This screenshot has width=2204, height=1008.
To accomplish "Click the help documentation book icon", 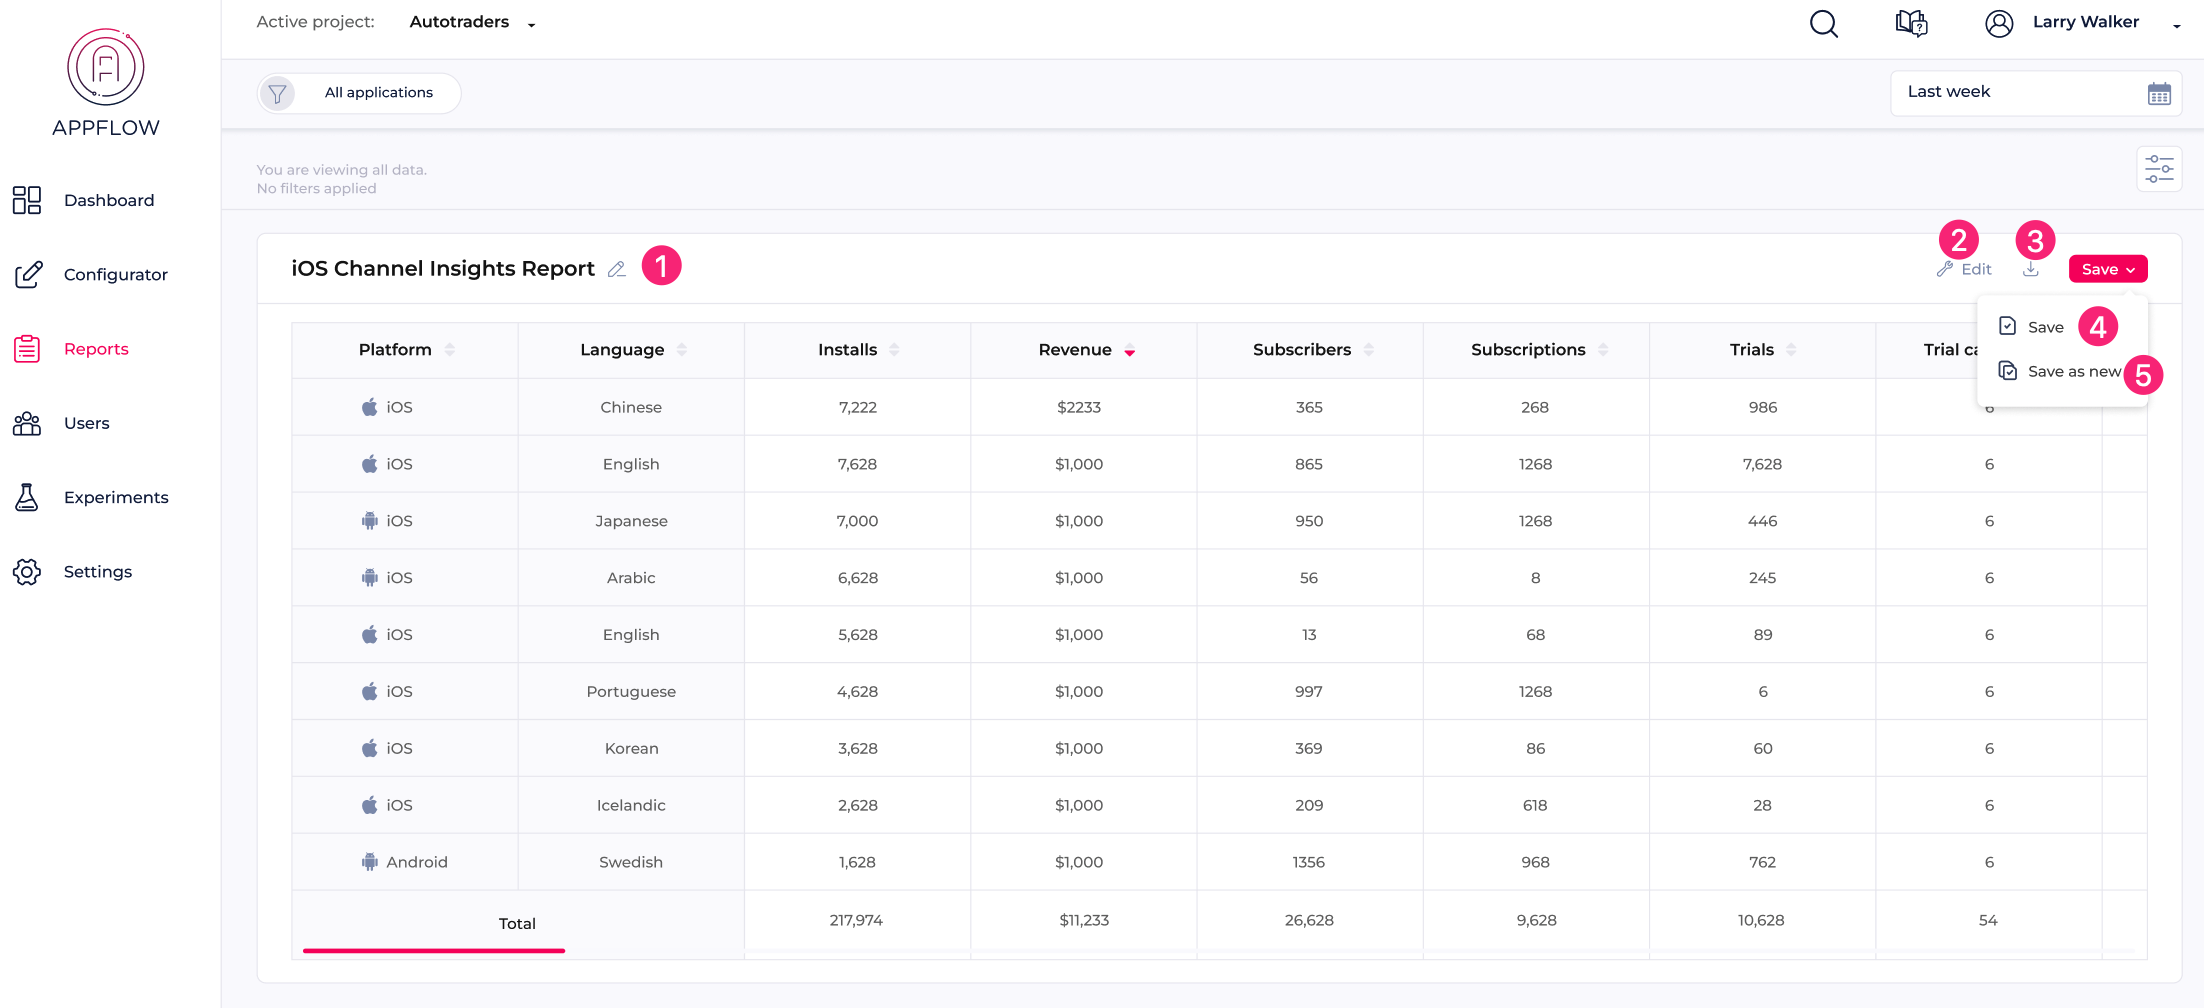I will tap(1911, 23).
